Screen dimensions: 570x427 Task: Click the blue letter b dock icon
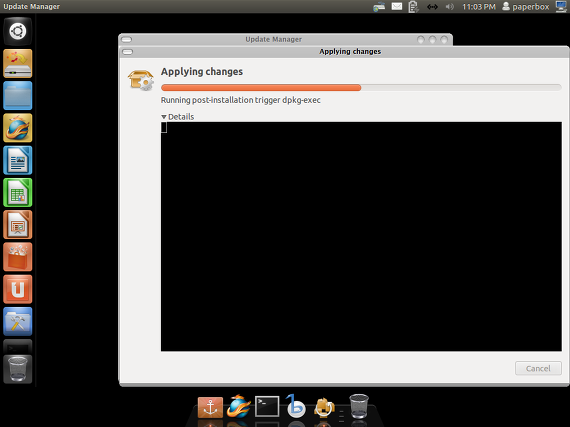pyautogui.click(x=296, y=406)
